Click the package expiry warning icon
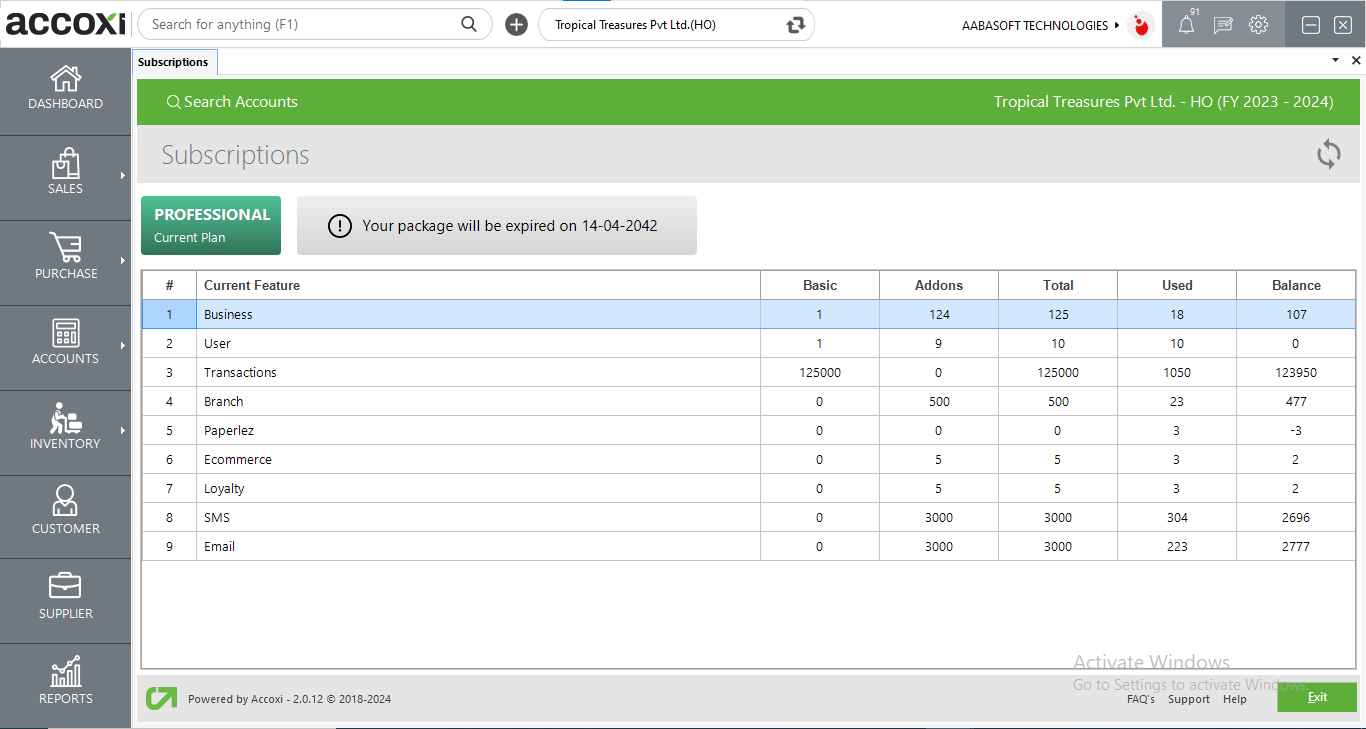Screen dimensions: 1366x729 (340, 226)
